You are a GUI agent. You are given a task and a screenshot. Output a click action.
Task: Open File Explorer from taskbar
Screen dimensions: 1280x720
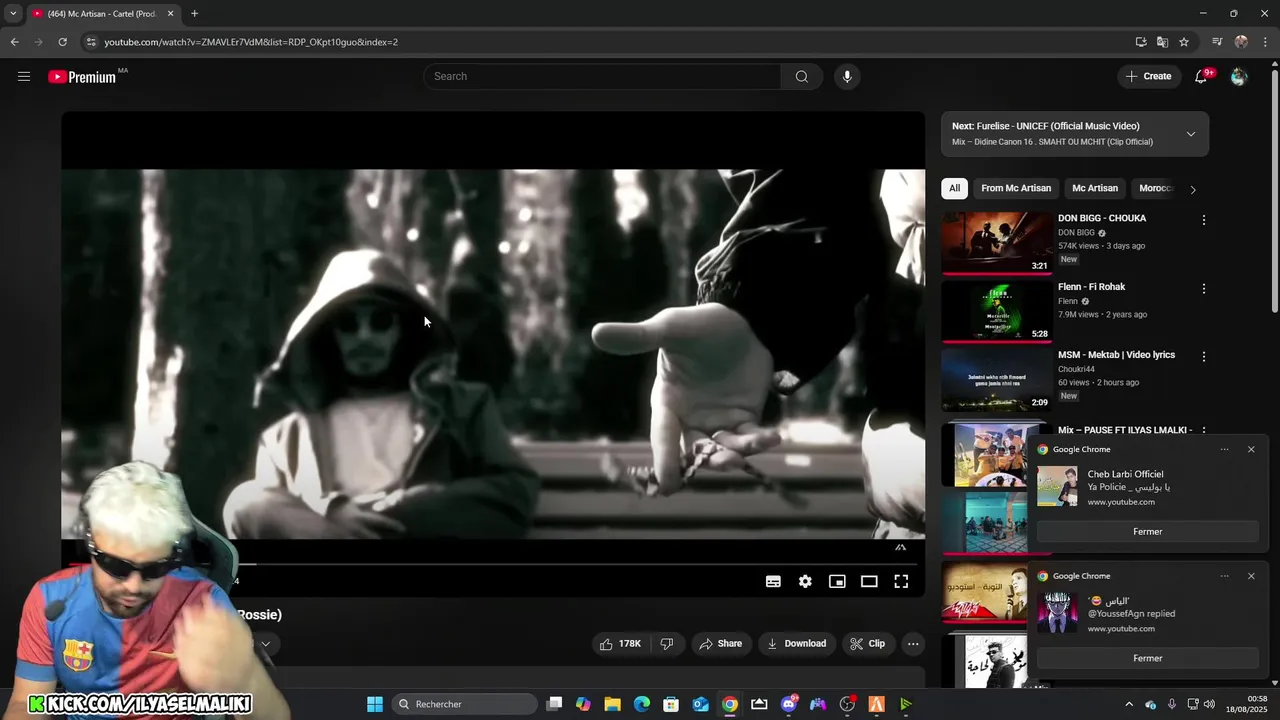point(612,704)
